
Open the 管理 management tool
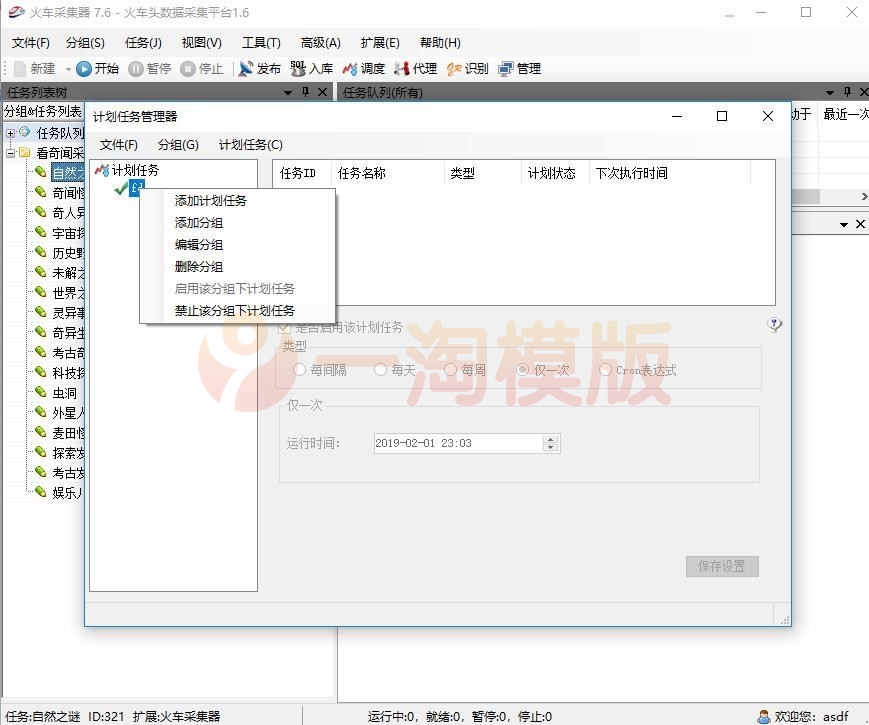coord(520,69)
